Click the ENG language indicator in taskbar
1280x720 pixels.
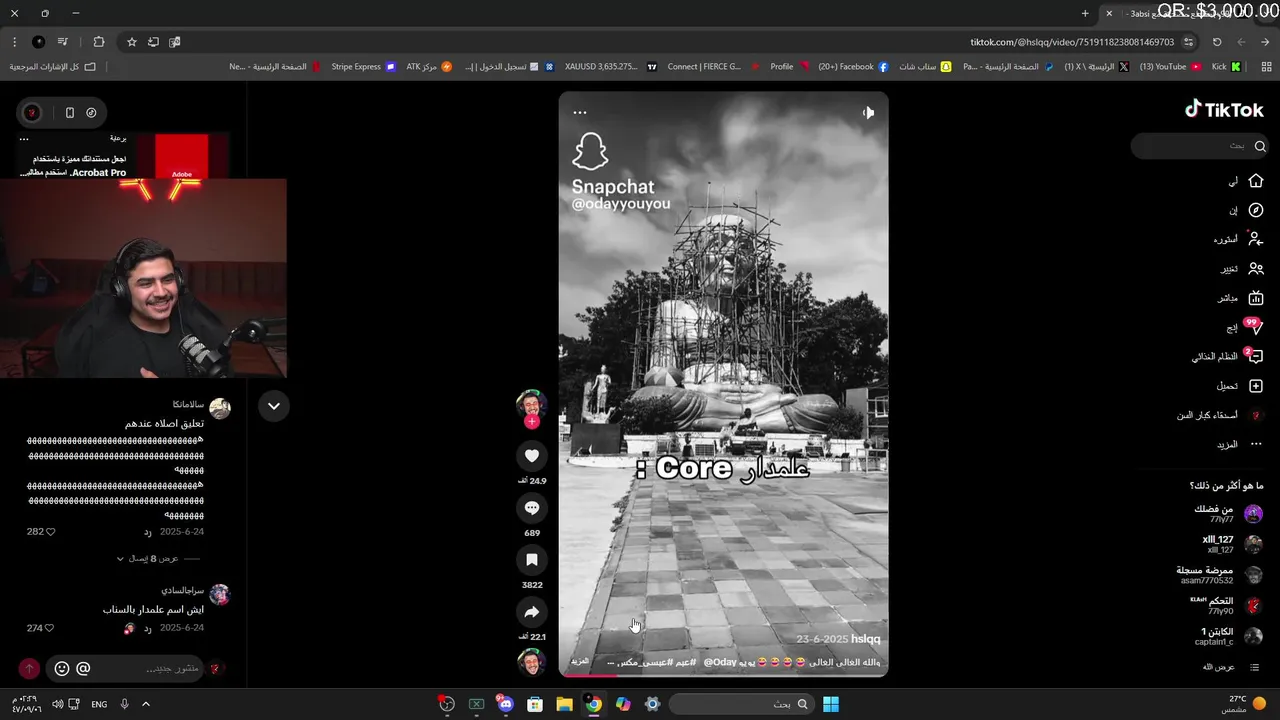click(99, 704)
